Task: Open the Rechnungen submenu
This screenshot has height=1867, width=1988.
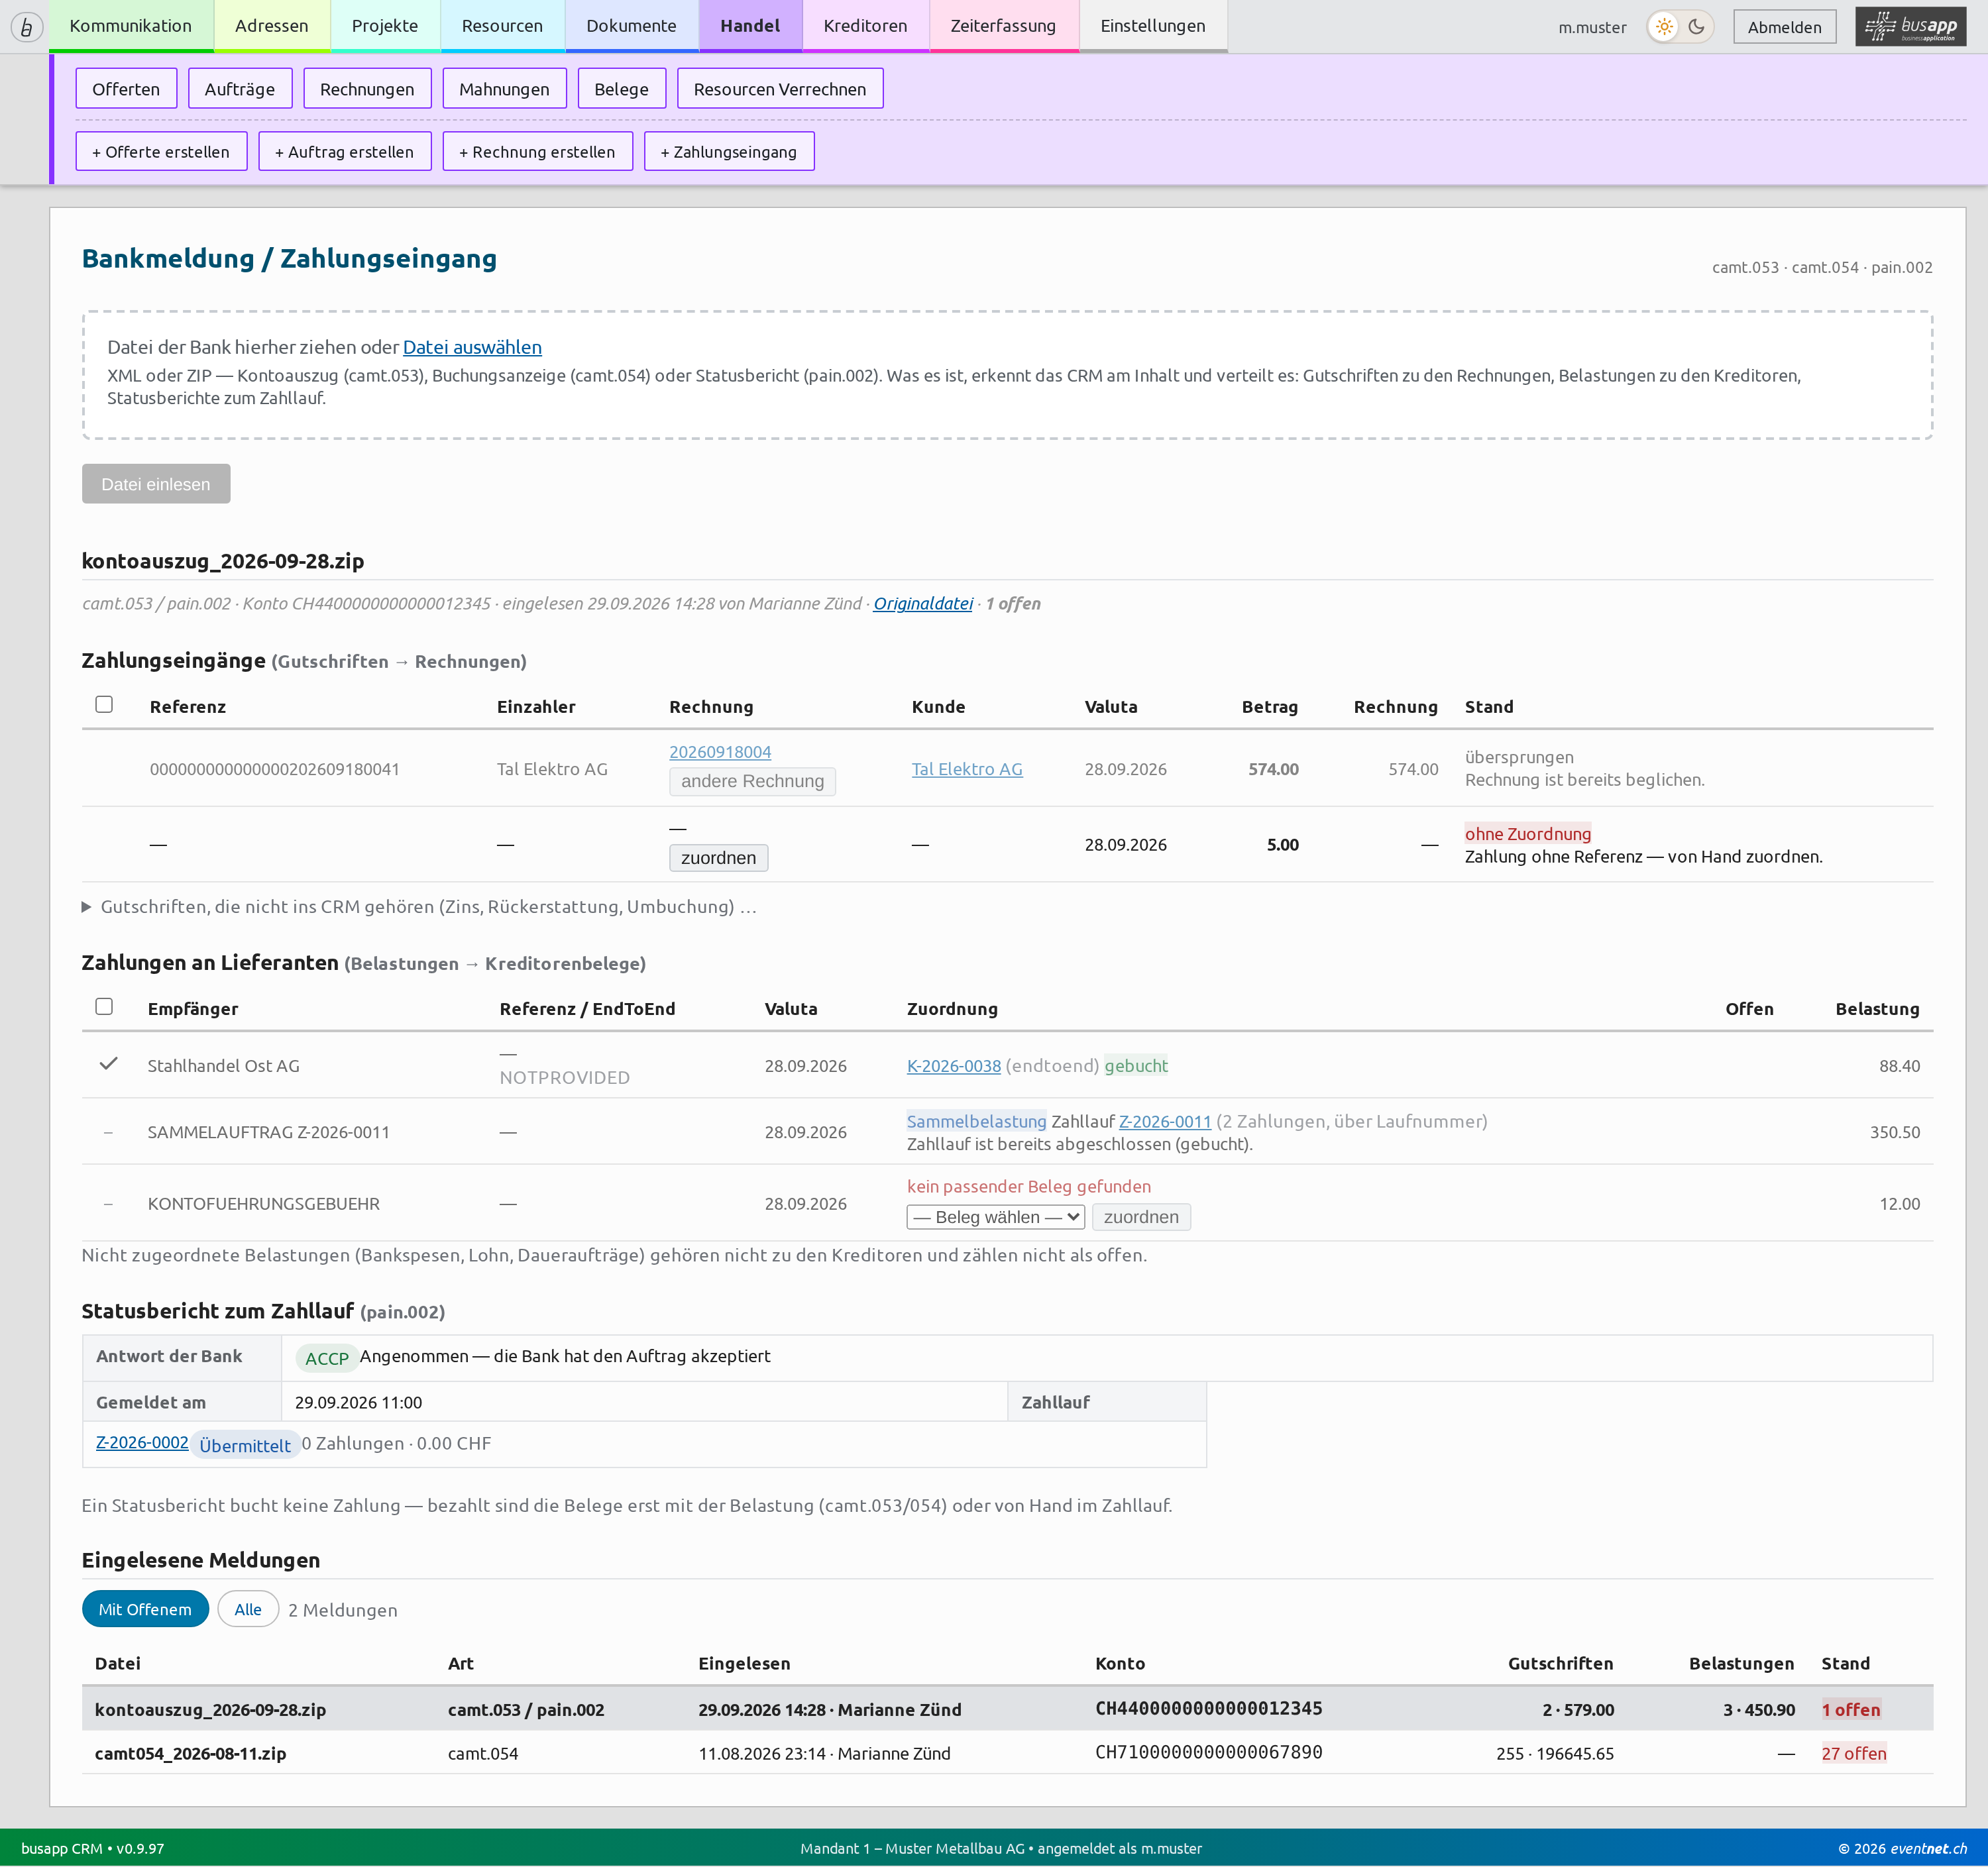Action: click(367, 89)
